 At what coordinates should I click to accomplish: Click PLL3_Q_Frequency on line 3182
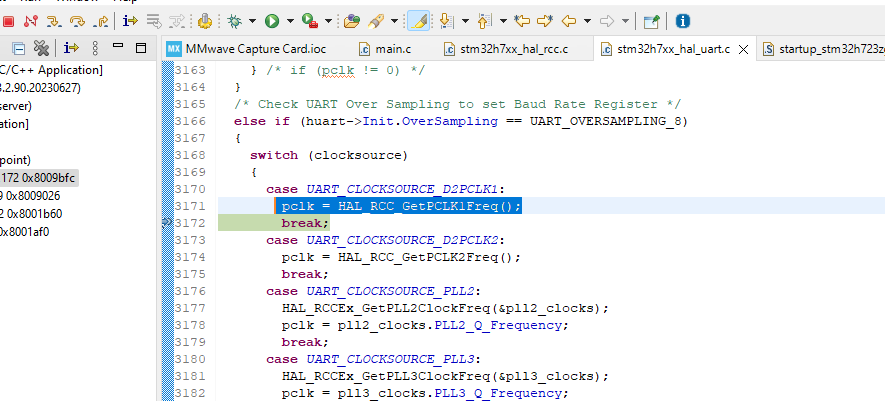(498, 394)
